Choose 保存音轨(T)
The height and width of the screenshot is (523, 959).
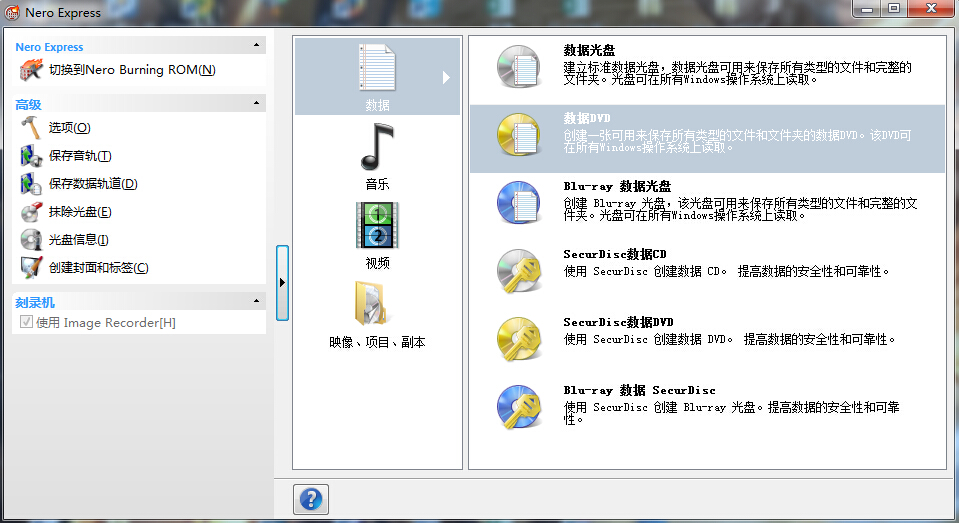80,156
